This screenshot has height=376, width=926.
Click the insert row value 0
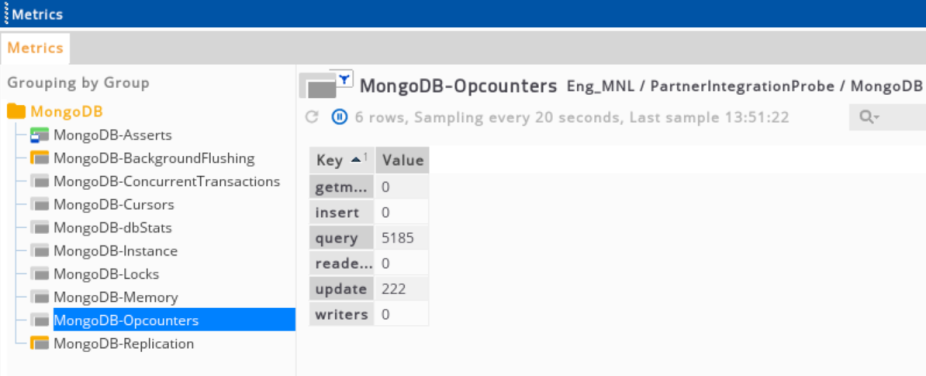coord(402,212)
